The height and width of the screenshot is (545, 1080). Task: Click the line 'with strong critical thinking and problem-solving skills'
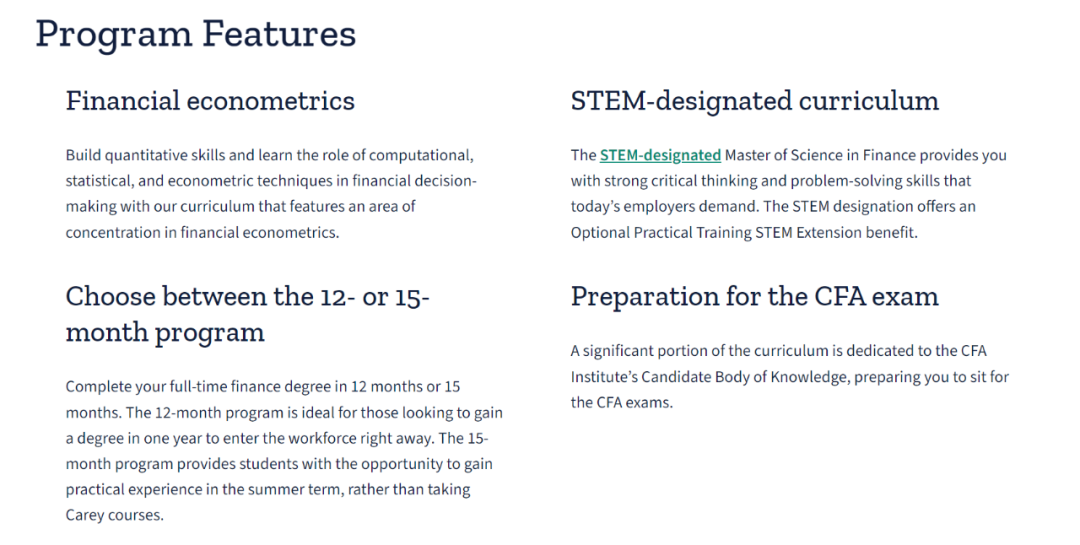point(770,181)
